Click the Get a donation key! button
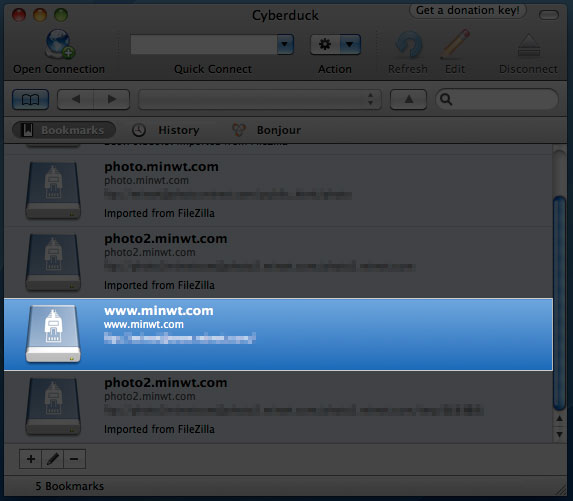Viewport: 573px width, 501px height. pos(468,10)
